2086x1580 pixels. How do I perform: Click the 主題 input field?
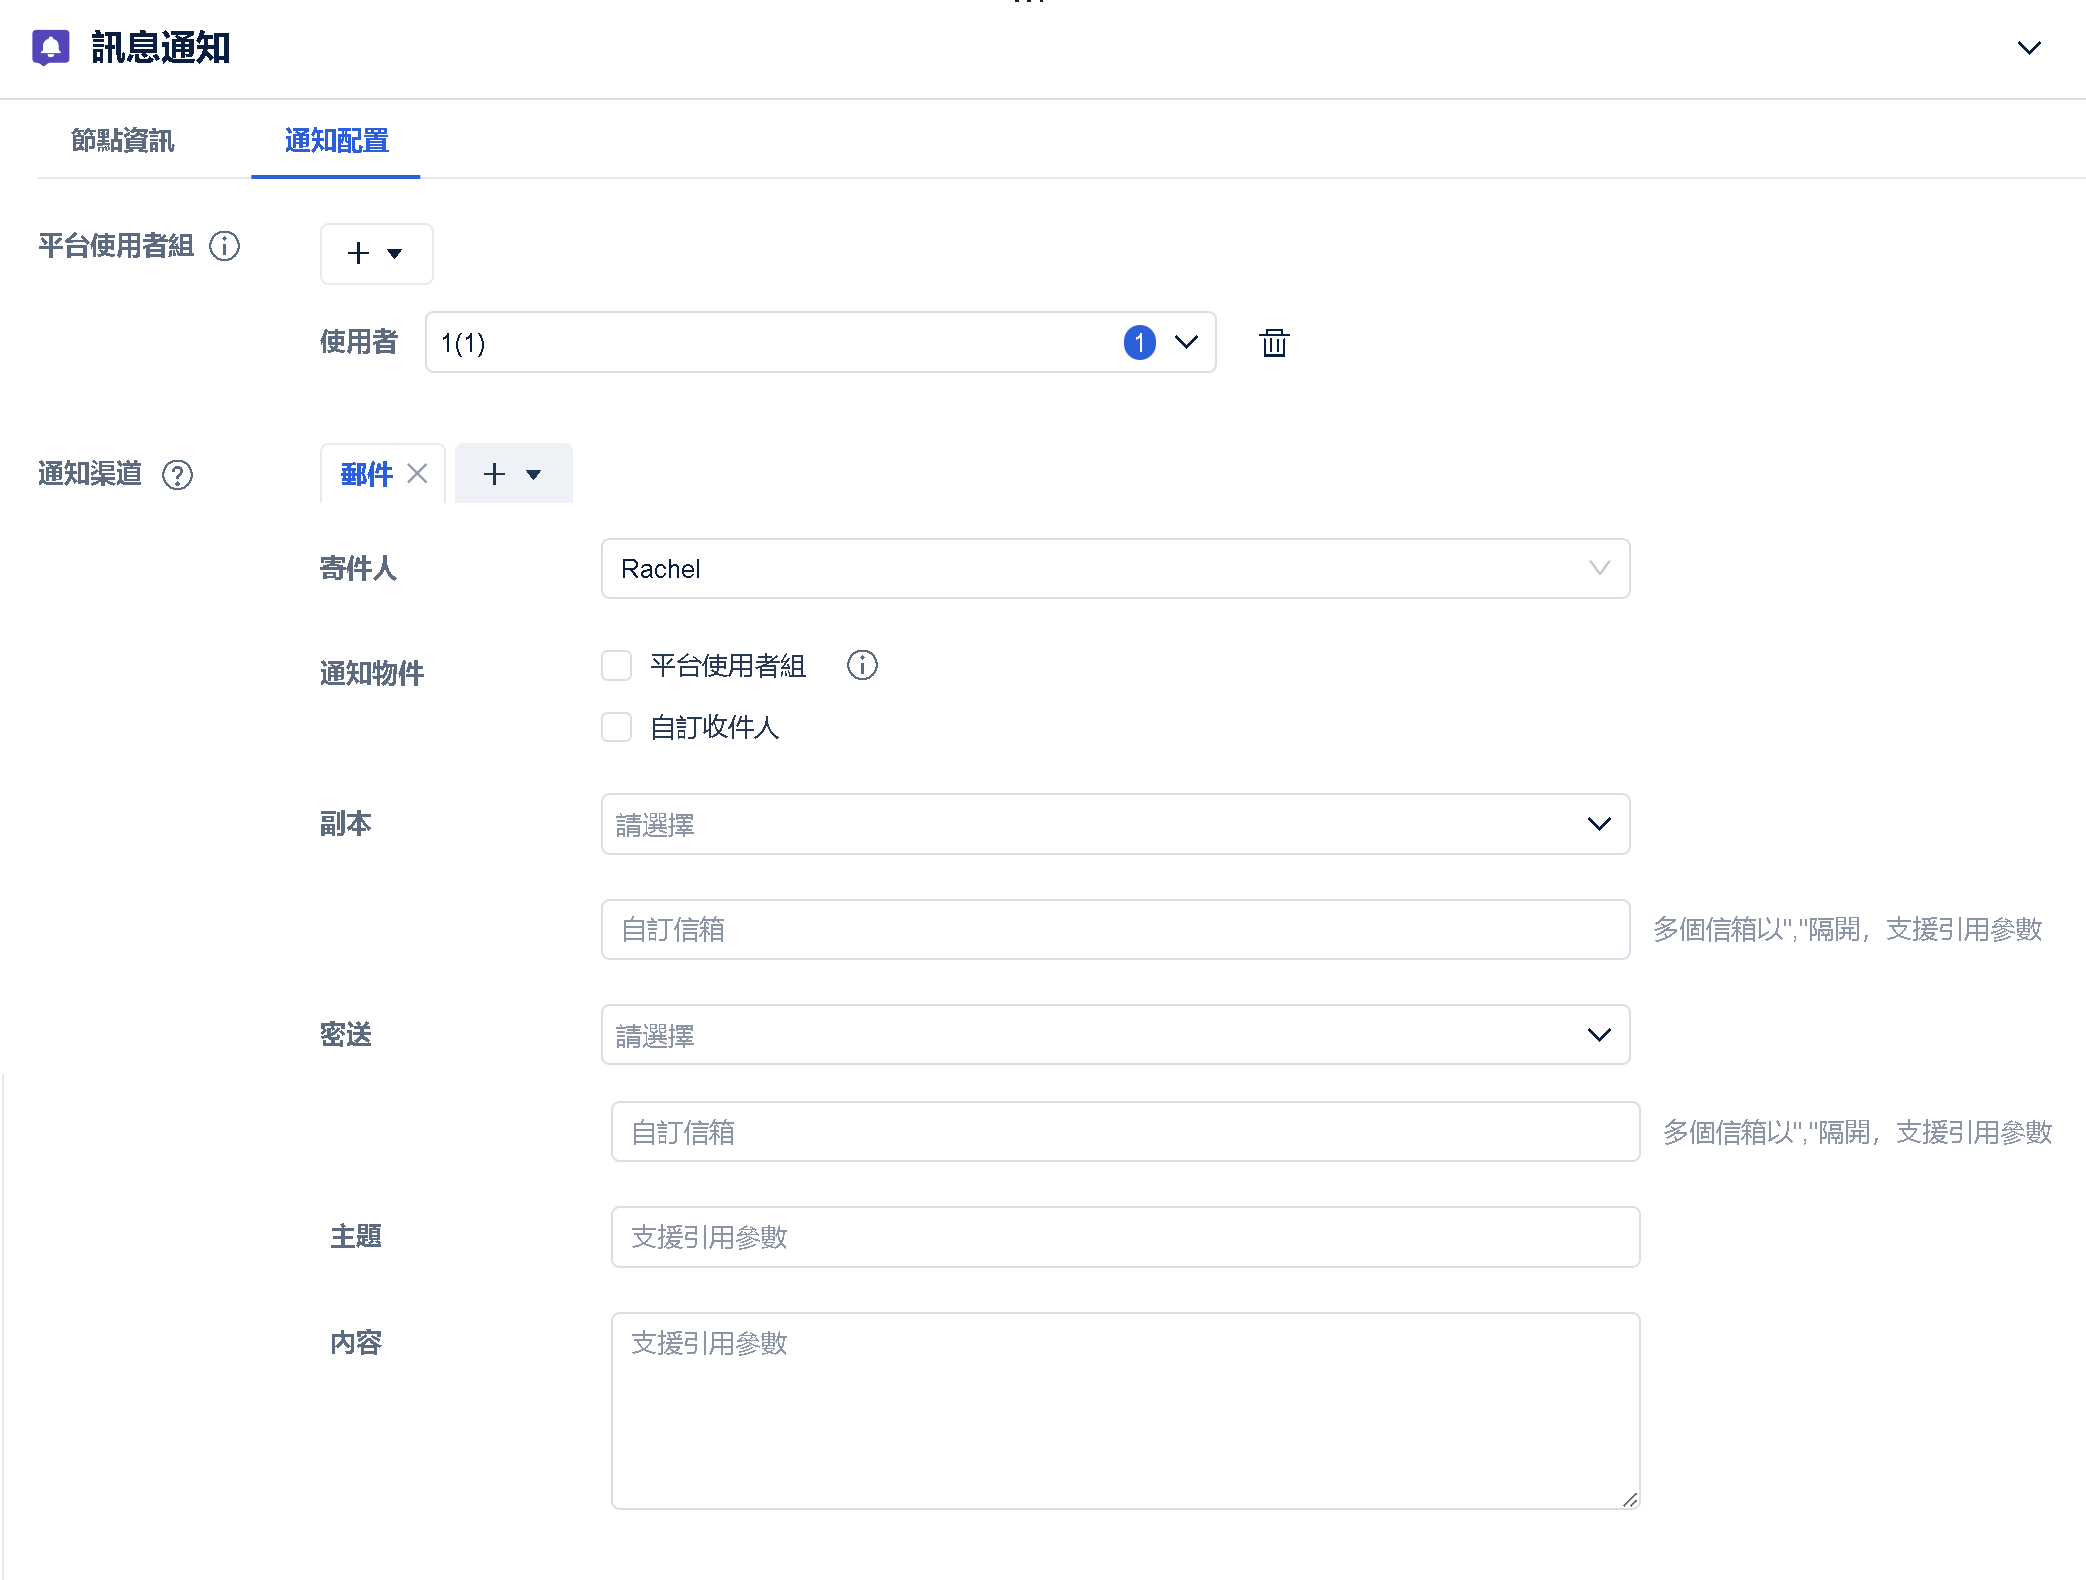point(1124,1237)
